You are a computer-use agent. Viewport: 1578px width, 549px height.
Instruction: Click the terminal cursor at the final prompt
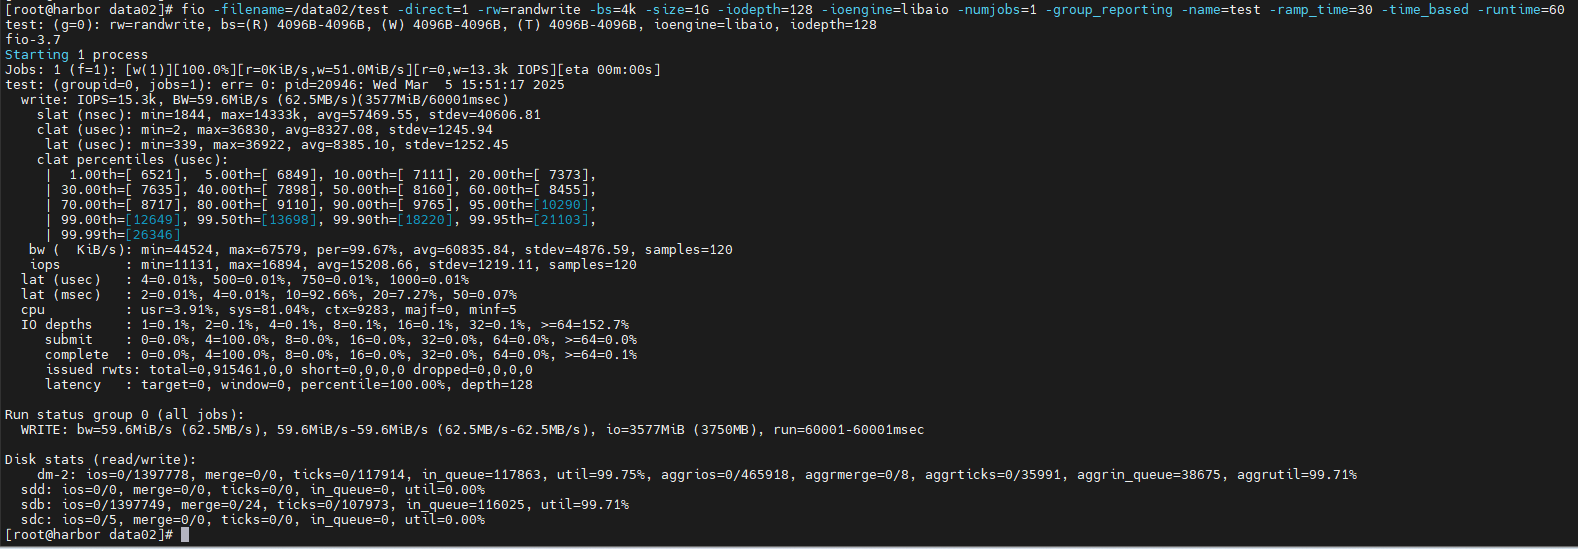[185, 535]
